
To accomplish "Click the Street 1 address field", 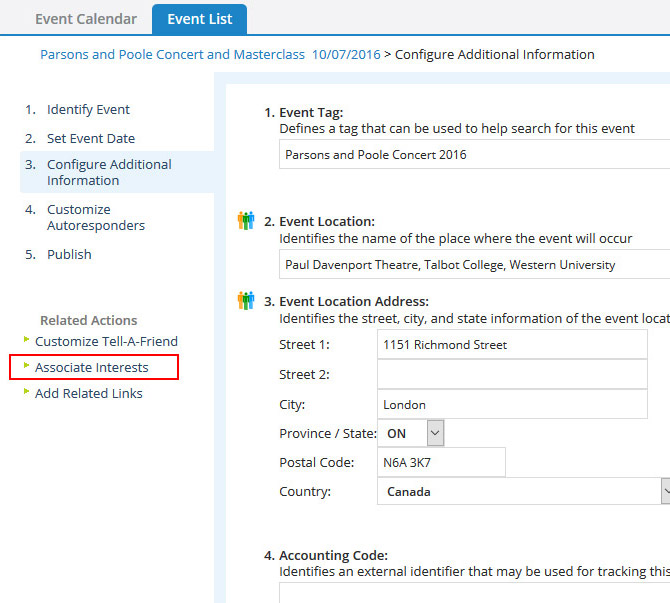I will click(512, 345).
